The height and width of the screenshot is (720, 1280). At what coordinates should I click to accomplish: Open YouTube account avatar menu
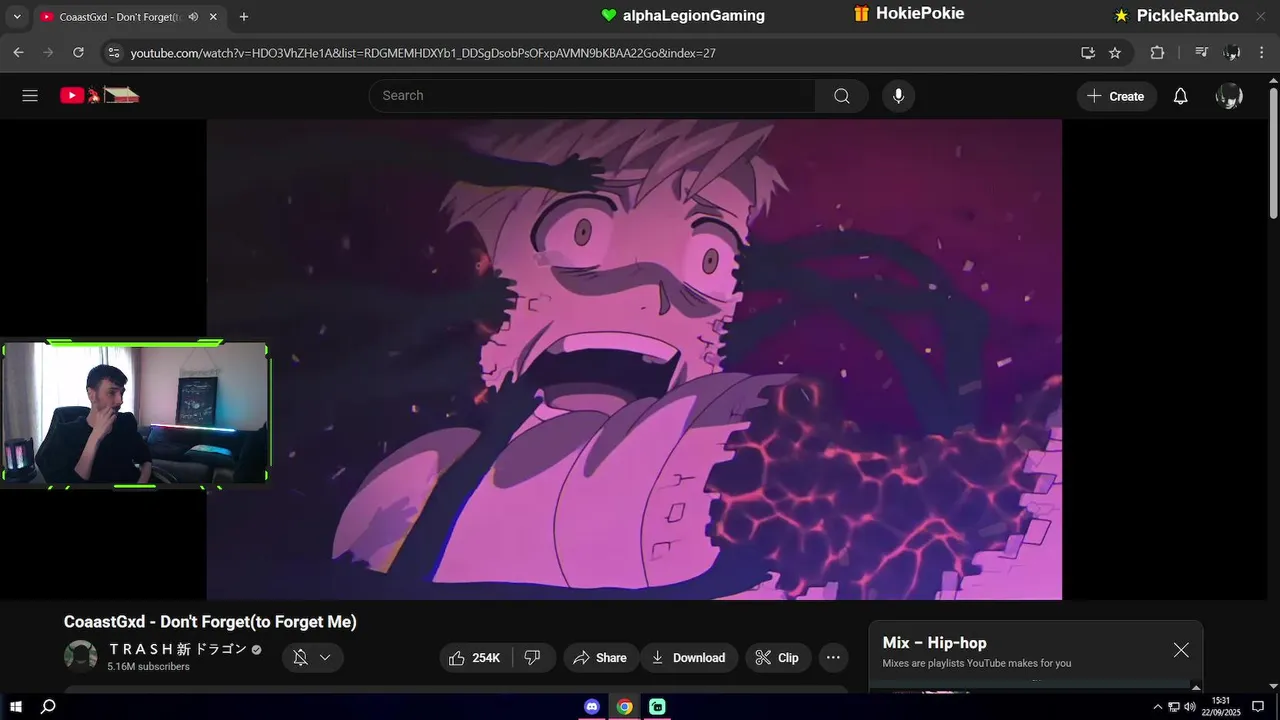pos(1229,96)
